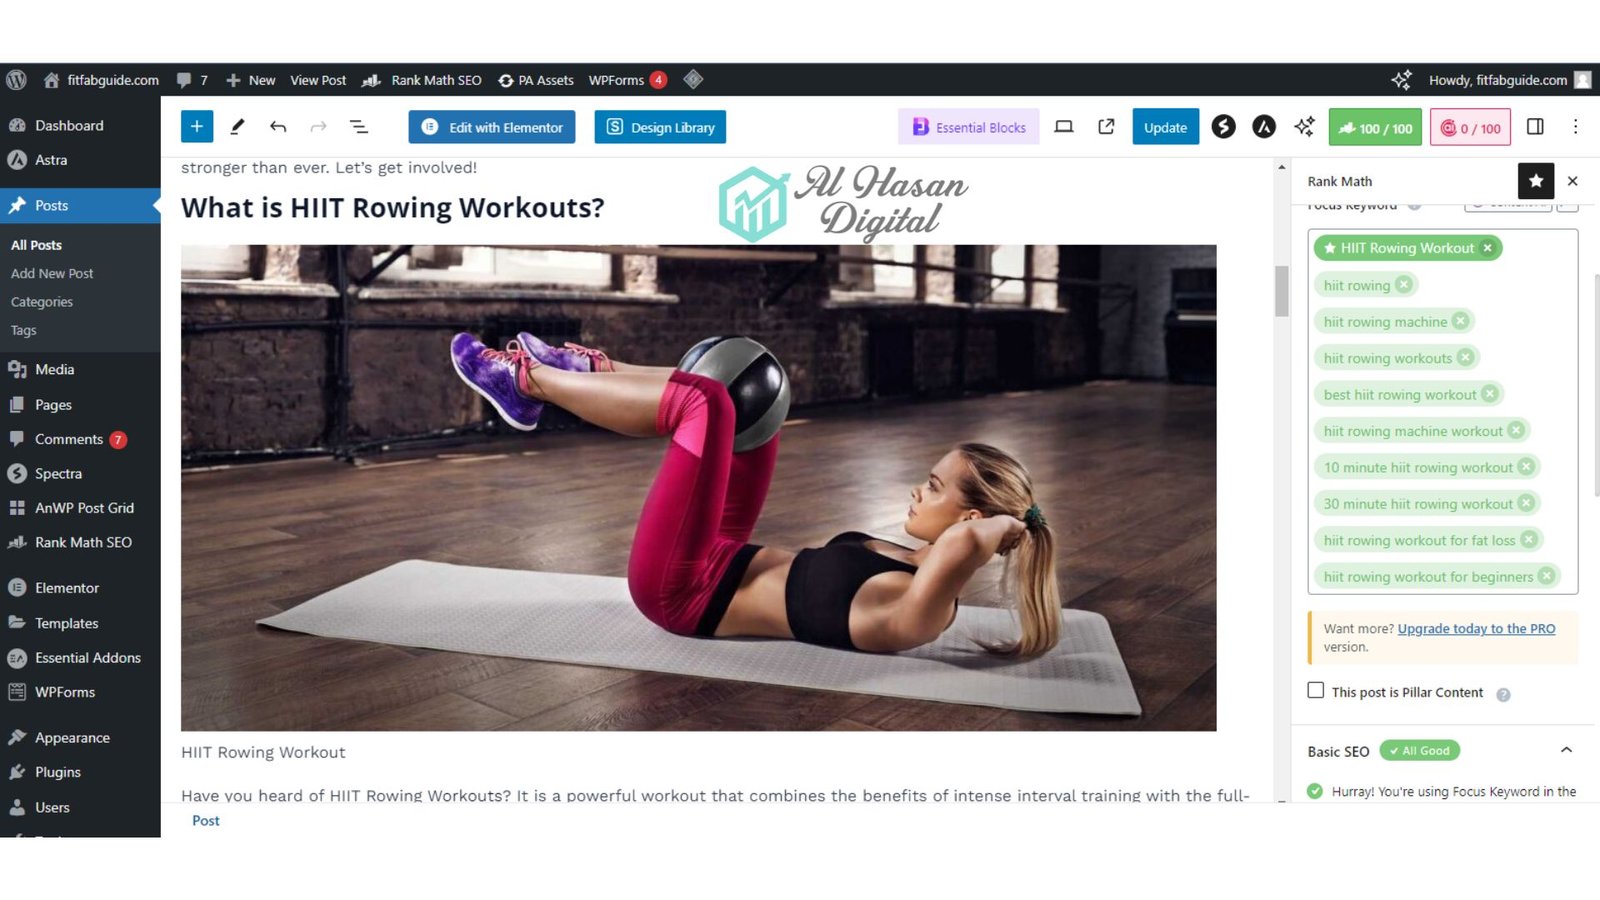Image resolution: width=1600 pixels, height=900 pixels.
Task: Open the document overview list icon
Action: click(x=358, y=127)
